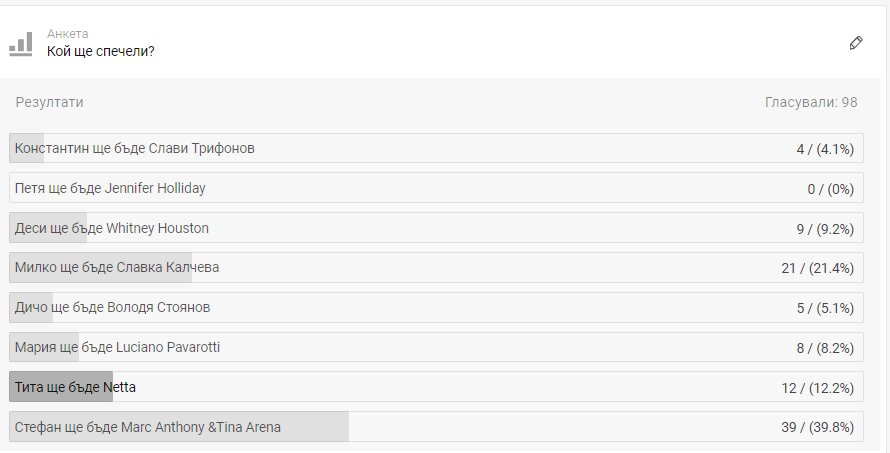Click the pencil edit icon
The image size is (890, 453).
coord(855,43)
